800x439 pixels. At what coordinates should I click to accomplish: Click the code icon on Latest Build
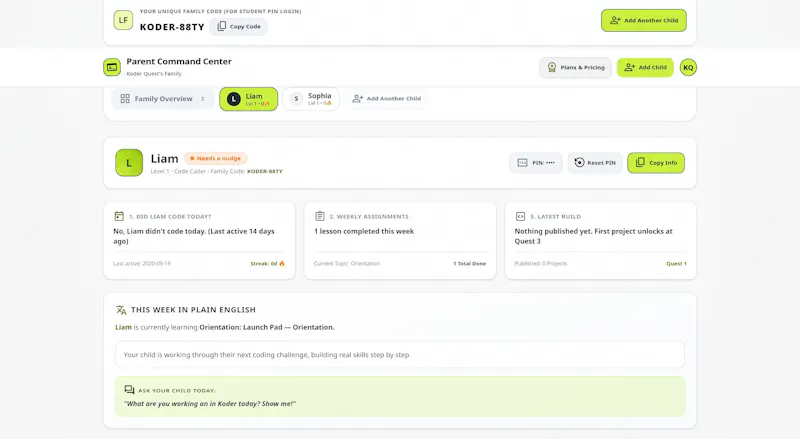520,216
